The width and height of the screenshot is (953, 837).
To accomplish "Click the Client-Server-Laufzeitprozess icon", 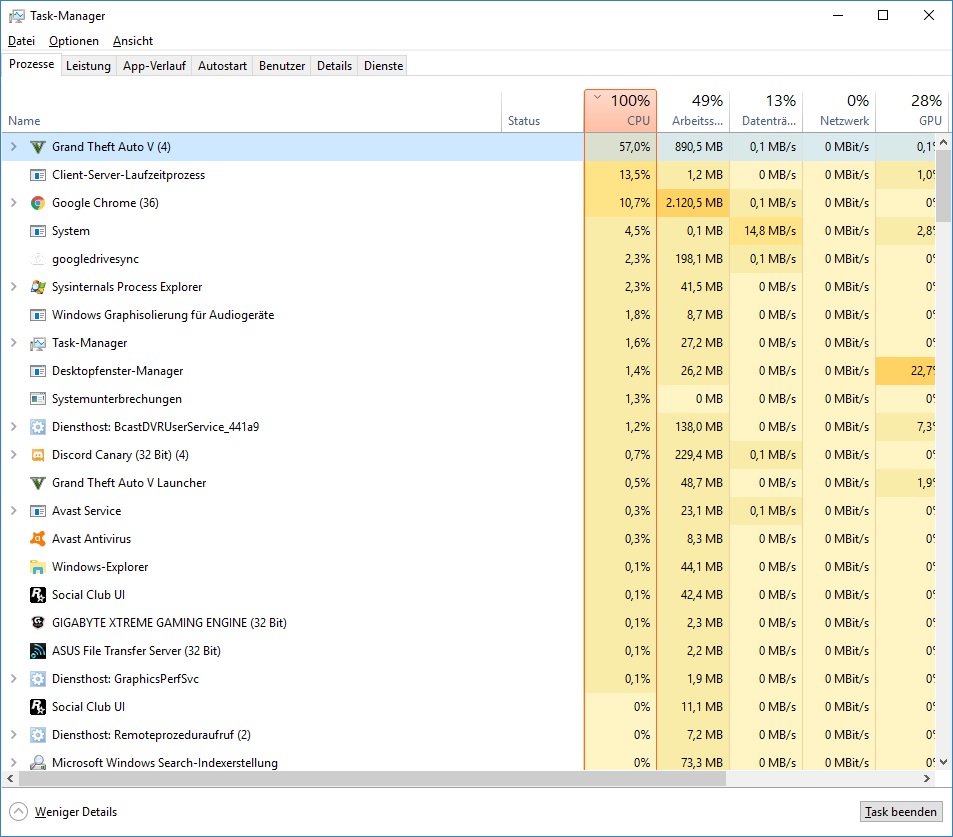I will point(38,175).
